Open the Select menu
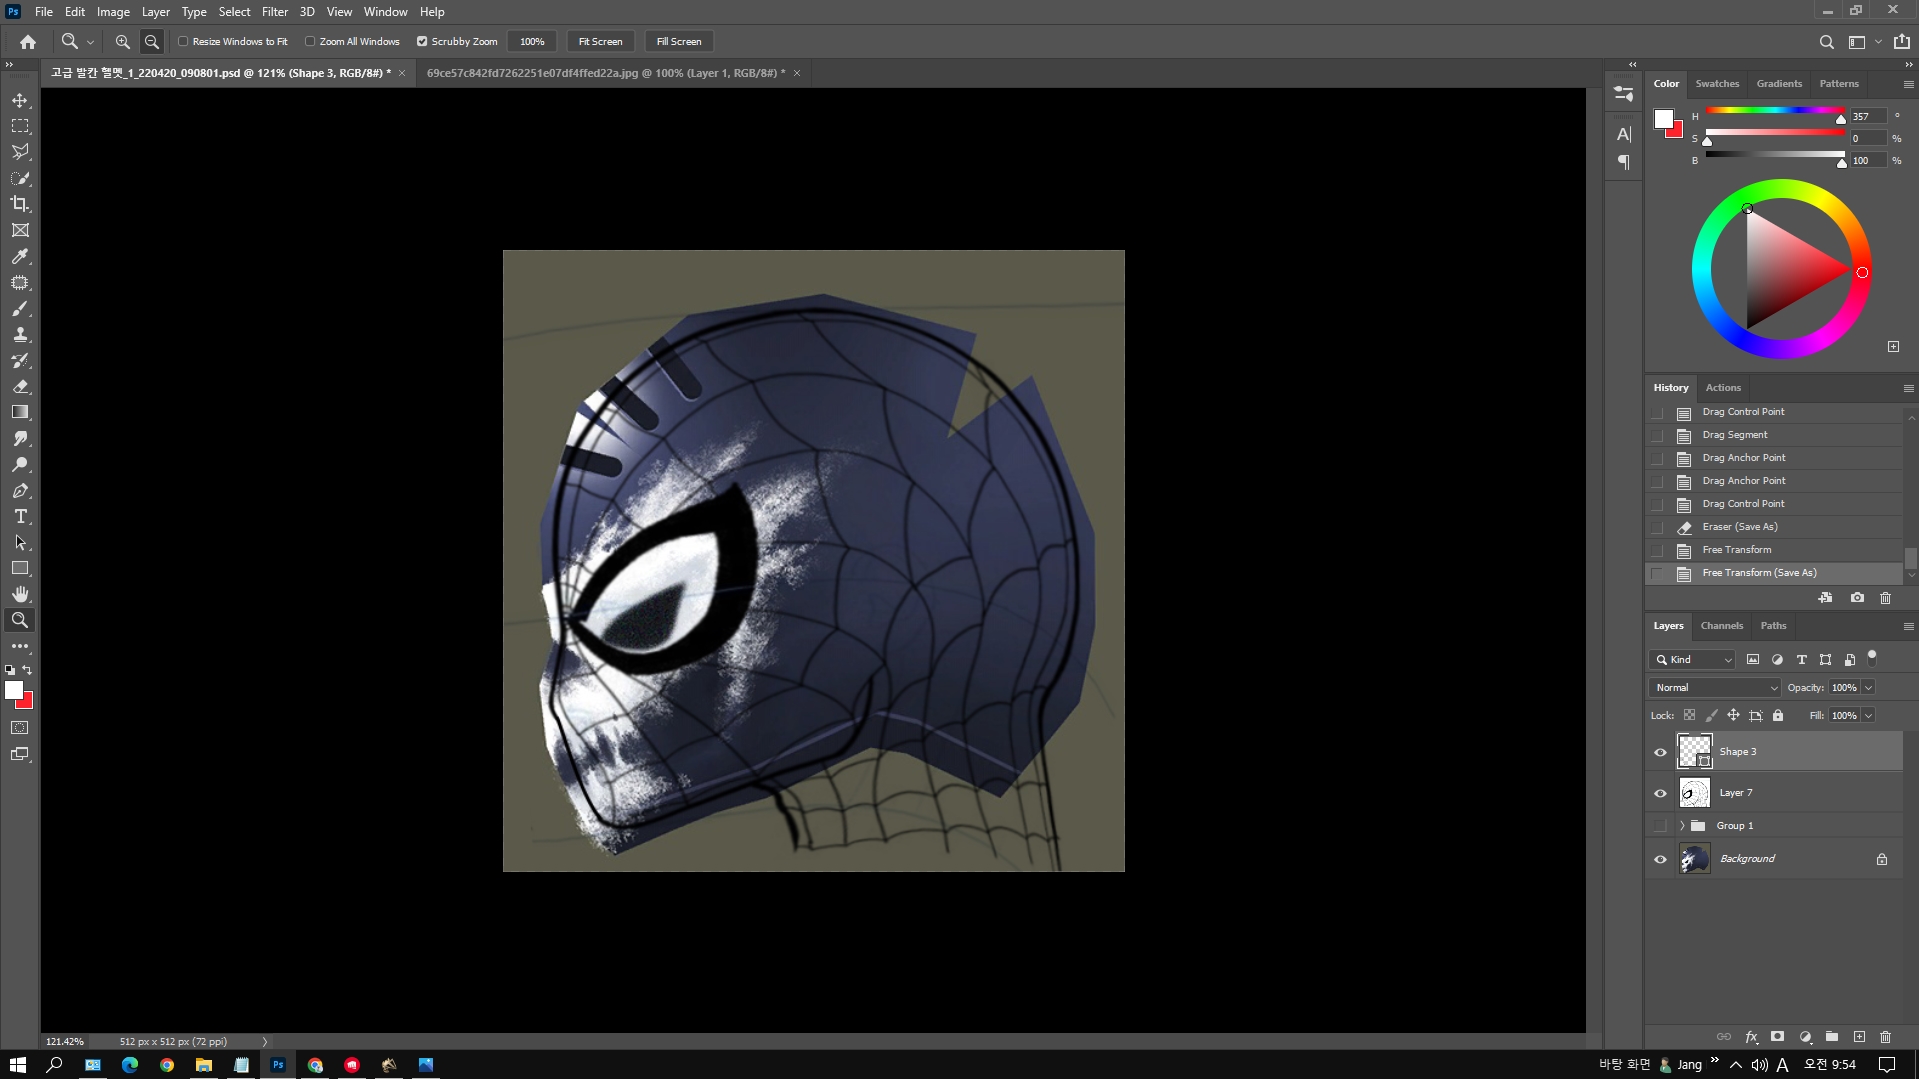Viewport: 1919px width, 1079px height. (x=234, y=12)
